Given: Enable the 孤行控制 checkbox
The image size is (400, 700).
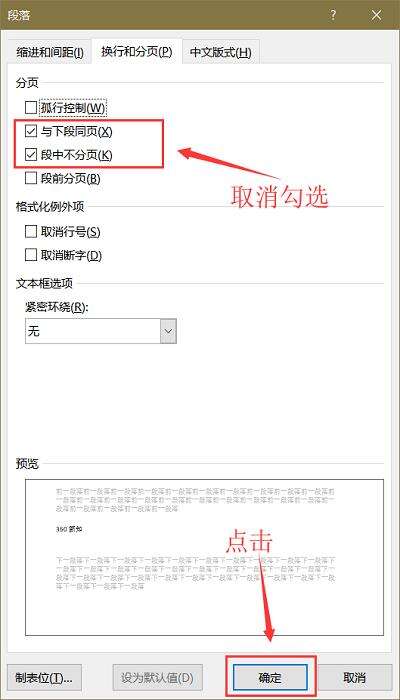Looking at the screenshot, I should point(31,108).
